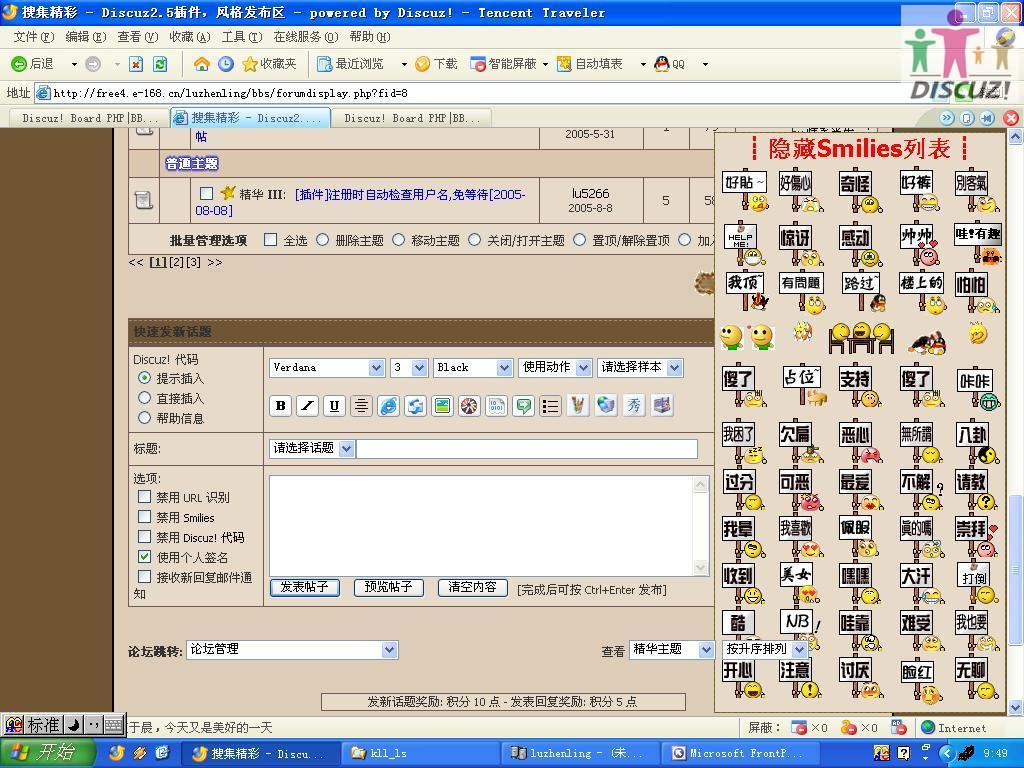This screenshot has width=1024, height=768.
Task: Select the 直接插入 radio option
Action: [144, 398]
